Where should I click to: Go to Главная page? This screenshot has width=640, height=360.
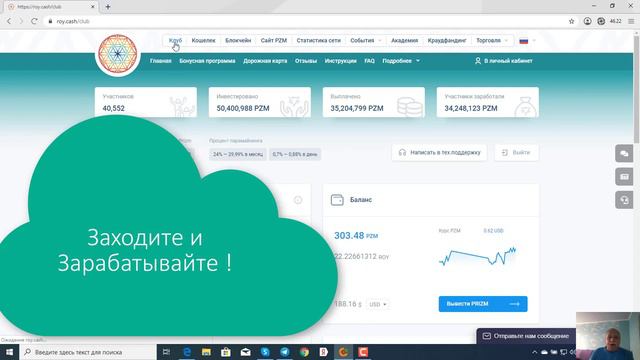click(x=160, y=61)
